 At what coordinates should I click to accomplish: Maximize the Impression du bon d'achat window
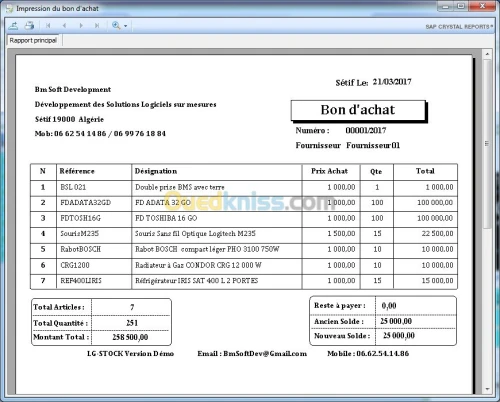click(462, 6)
